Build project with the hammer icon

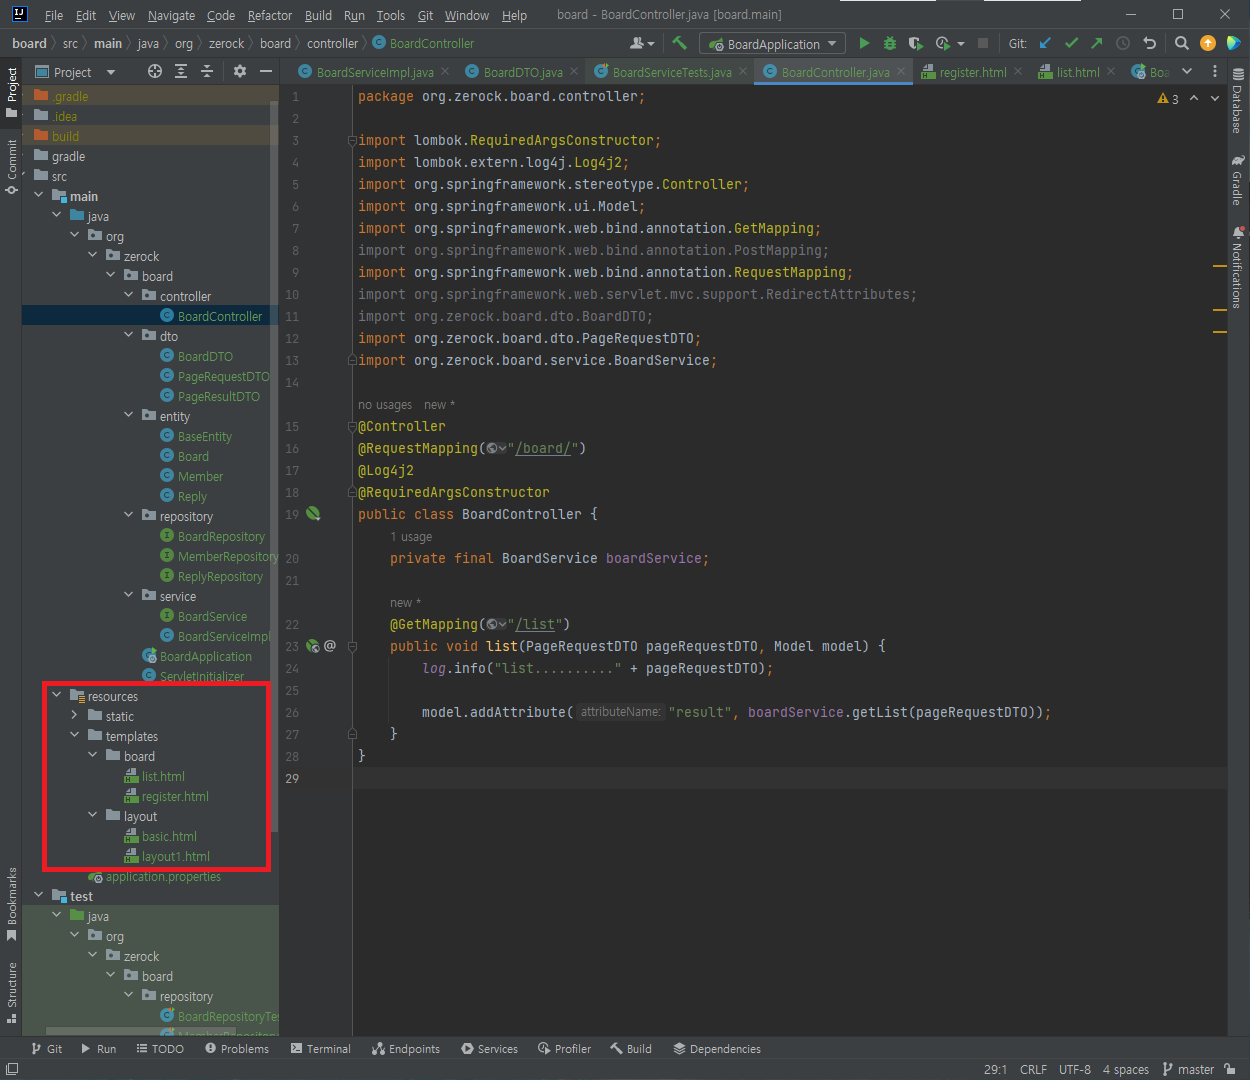click(x=680, y=43)
